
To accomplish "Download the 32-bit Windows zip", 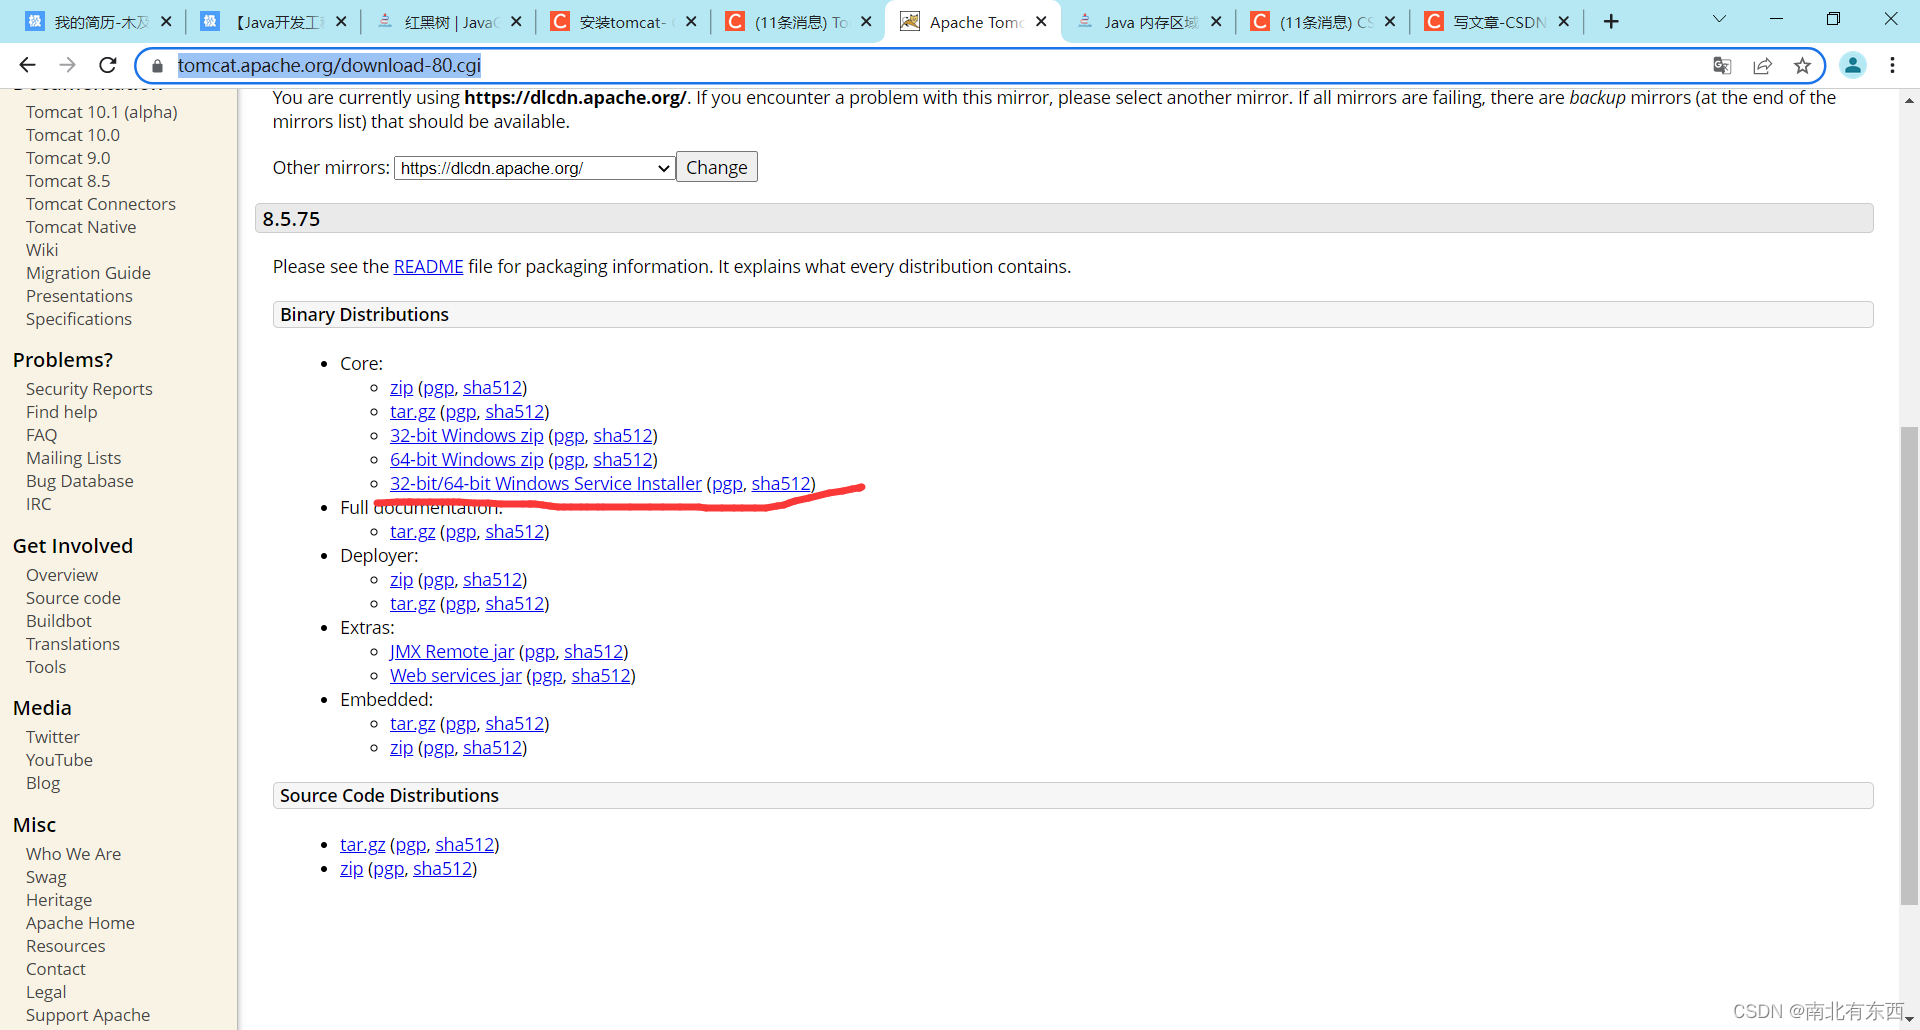I will pos(467,436).
